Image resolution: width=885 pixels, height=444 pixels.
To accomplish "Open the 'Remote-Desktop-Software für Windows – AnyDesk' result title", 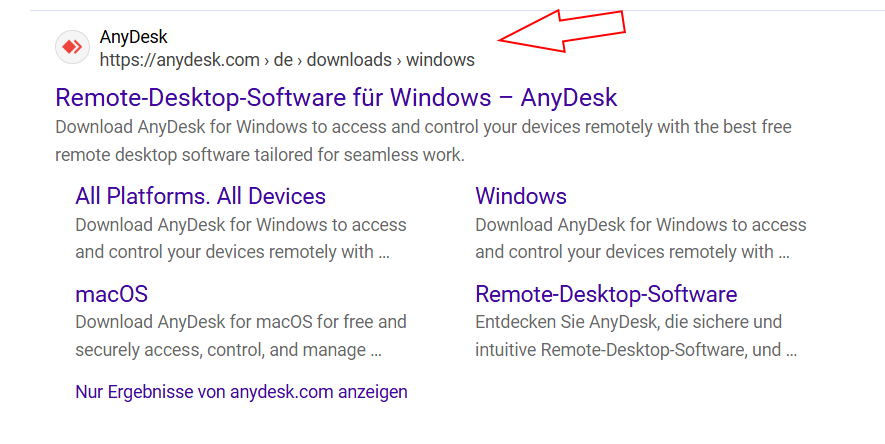I will [x=336, y=97].
